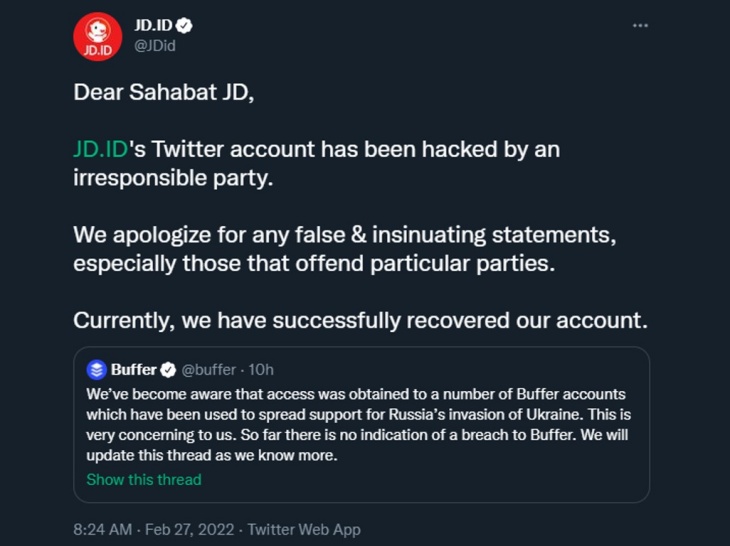
Task: Click the Buffer logo icon in quoted tweet
Action: 96,369
